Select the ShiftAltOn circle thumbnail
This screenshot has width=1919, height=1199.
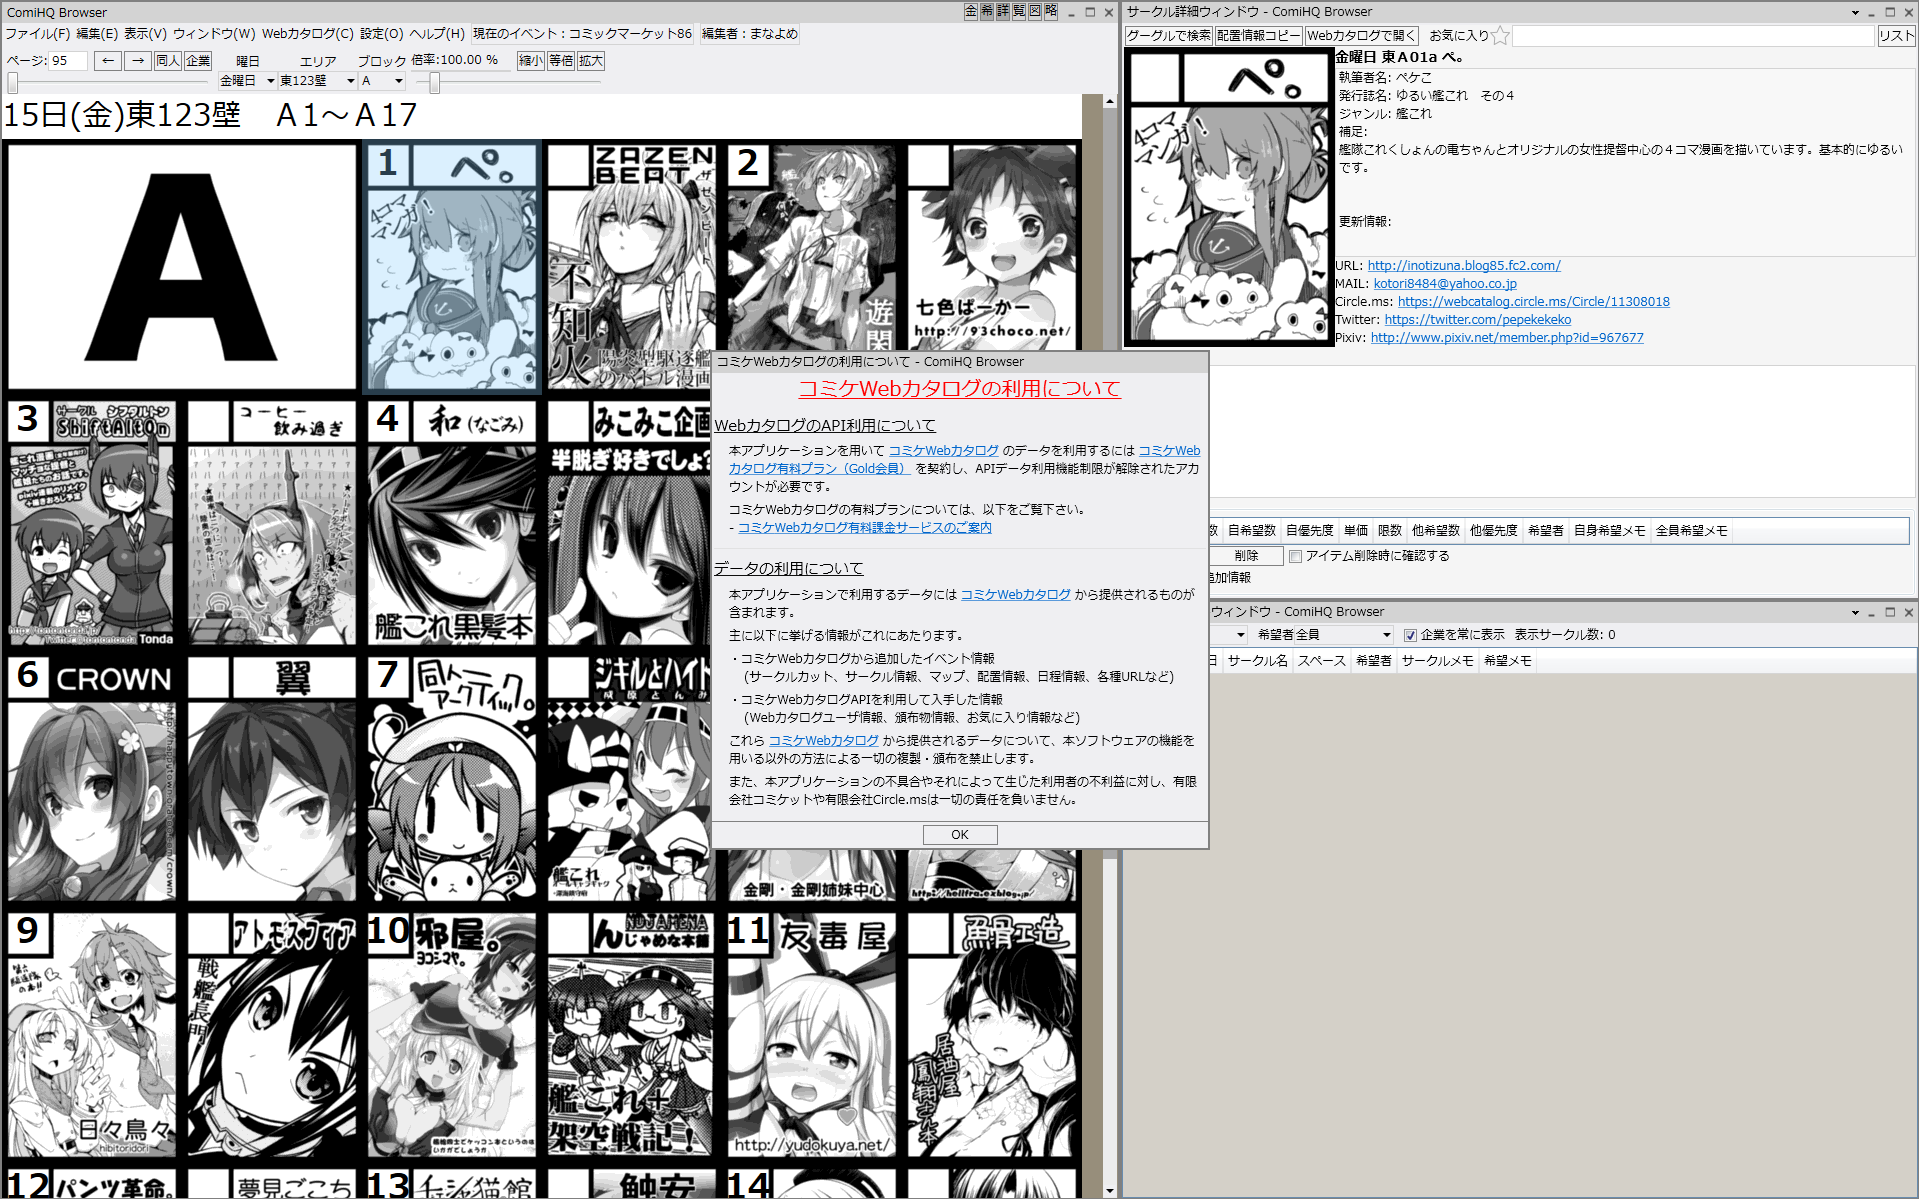click(93, 523)
